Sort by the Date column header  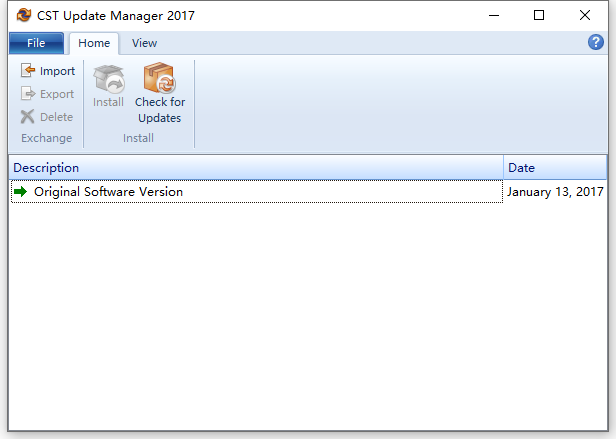tap(555, 168)
